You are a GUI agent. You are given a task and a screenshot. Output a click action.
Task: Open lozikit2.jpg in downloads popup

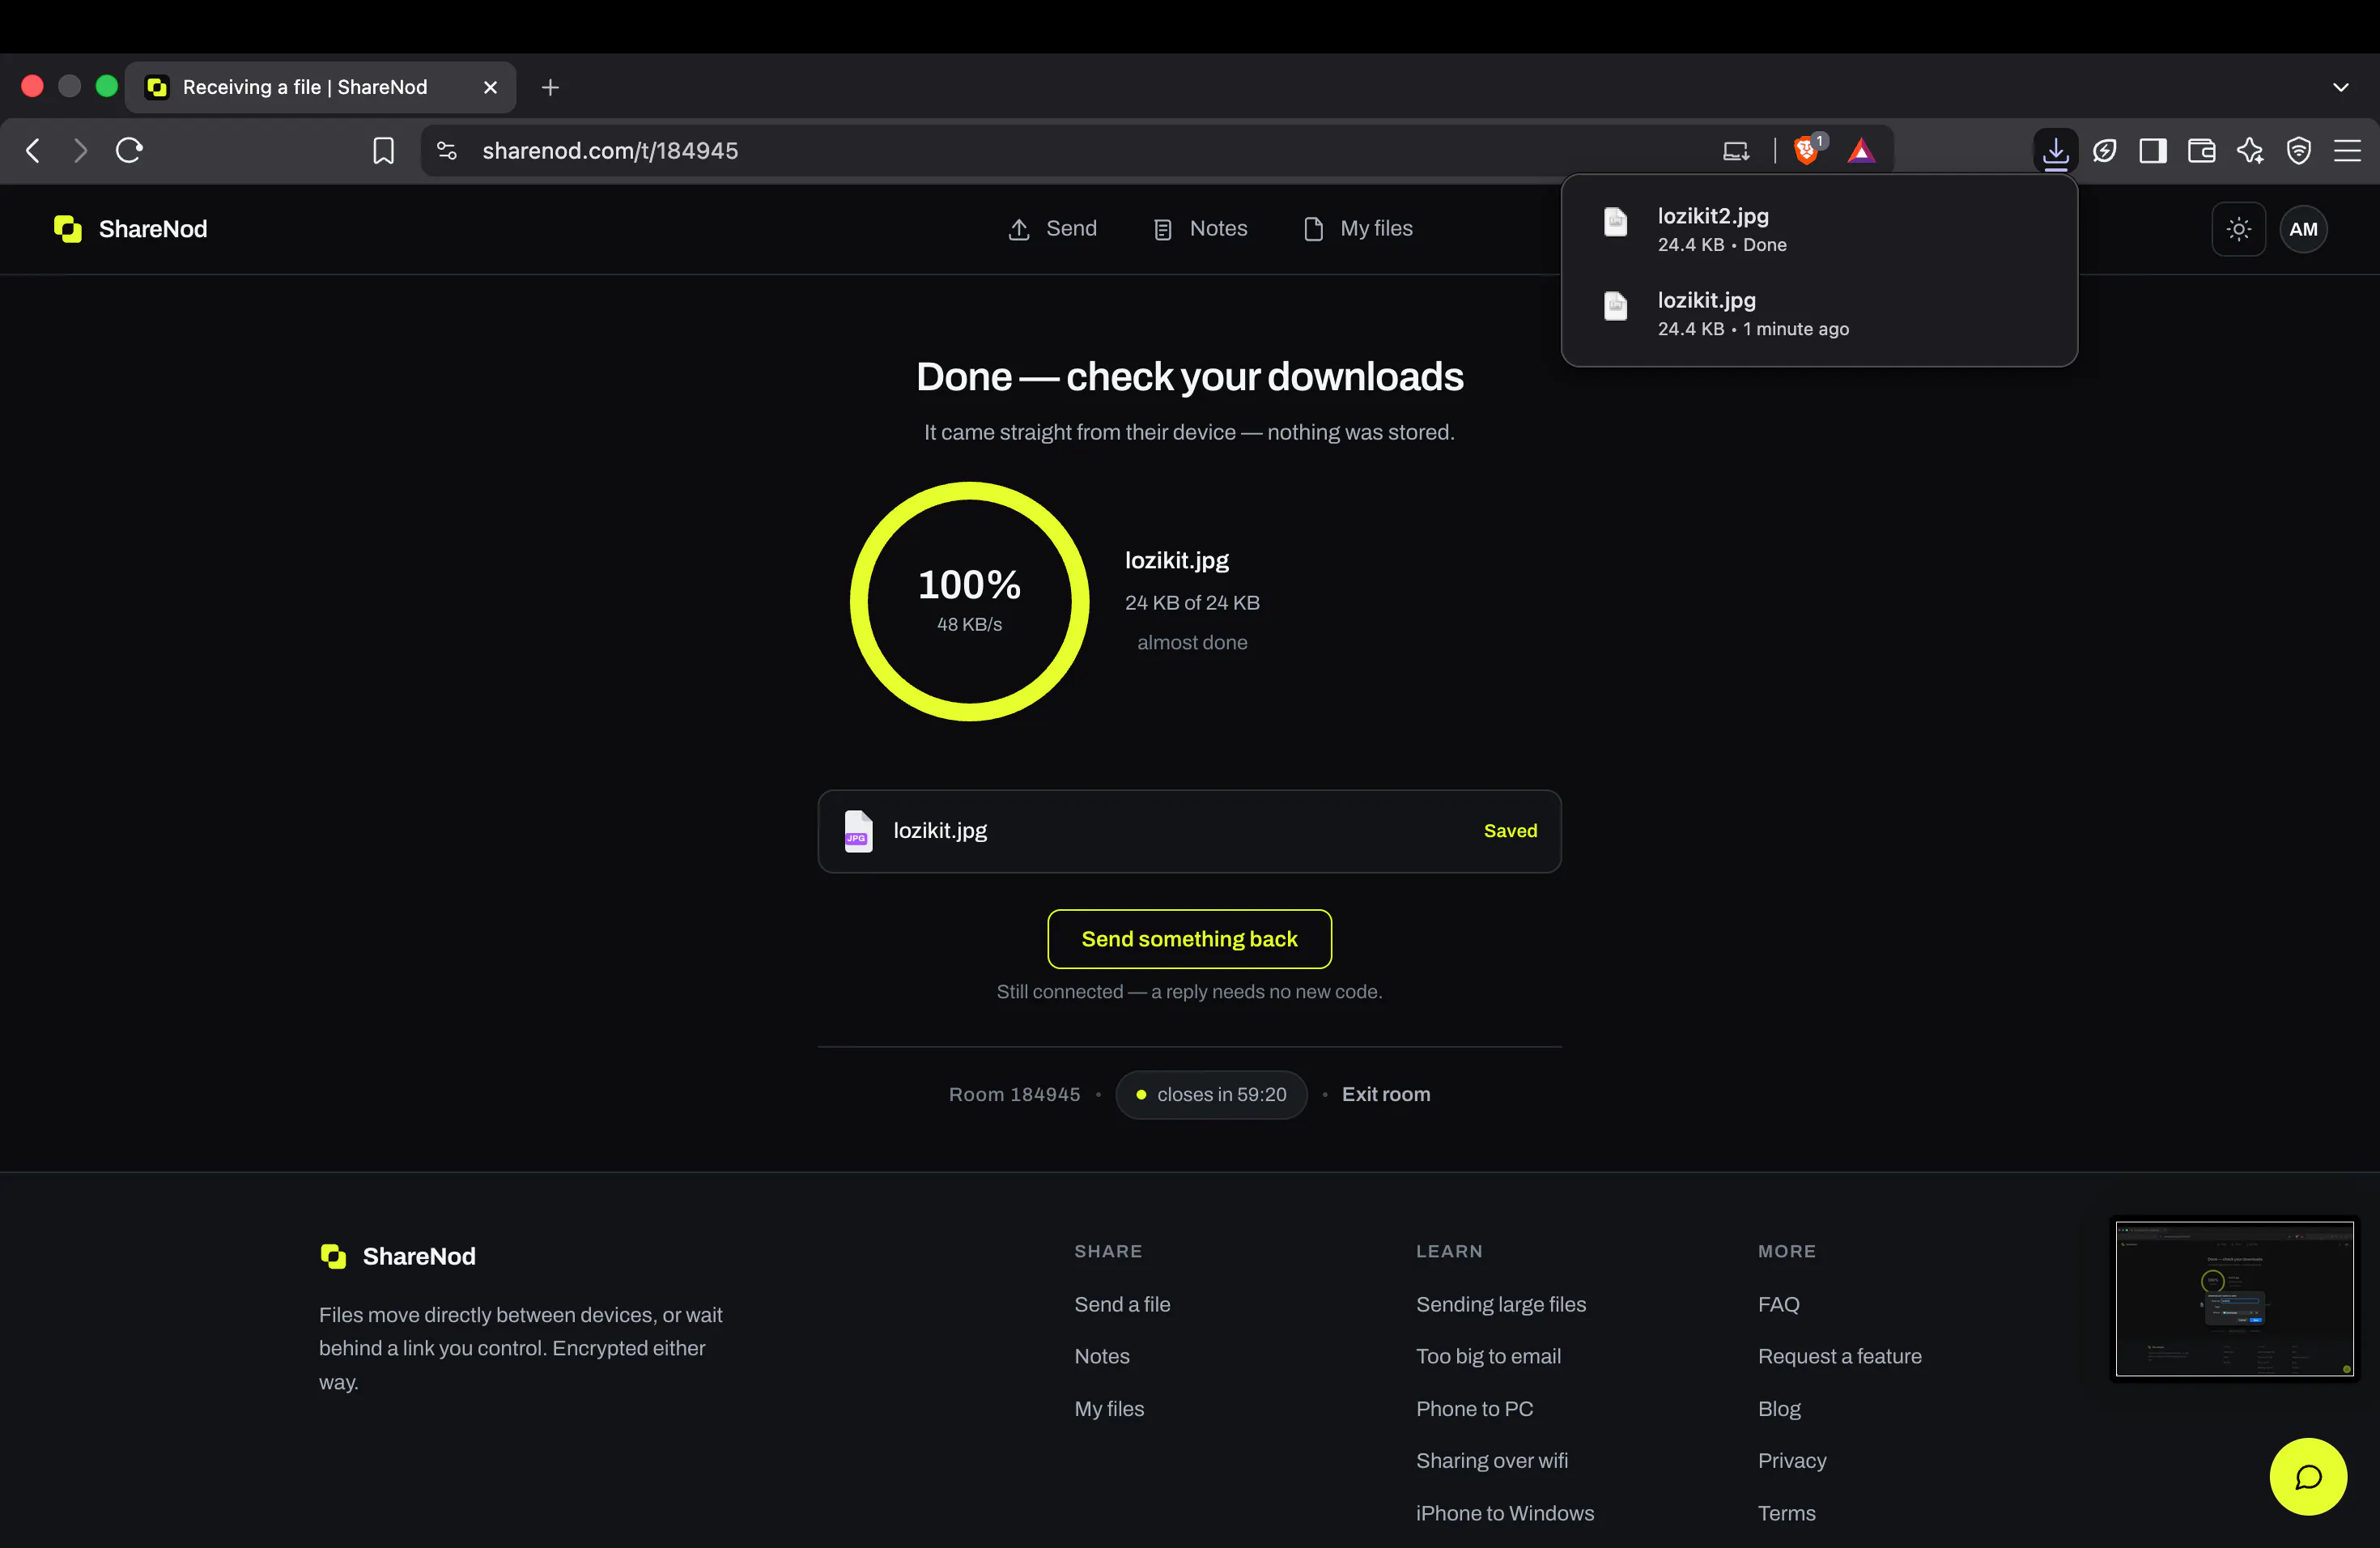coord(1819,229)
